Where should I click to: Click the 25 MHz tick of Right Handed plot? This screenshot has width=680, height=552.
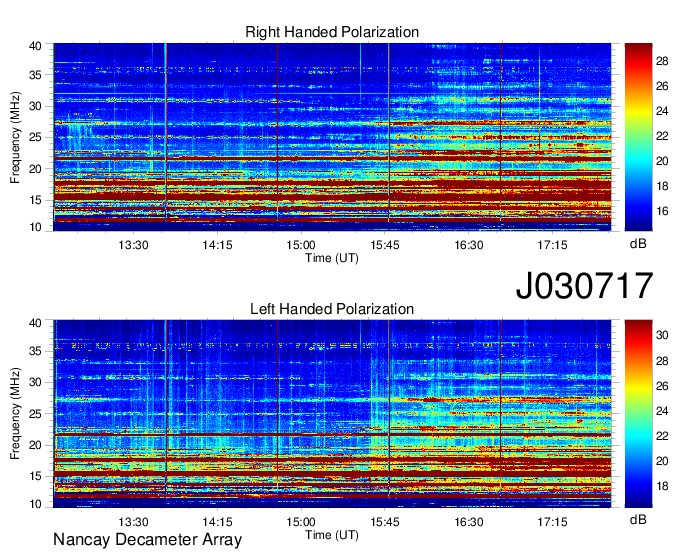(35, 137)
